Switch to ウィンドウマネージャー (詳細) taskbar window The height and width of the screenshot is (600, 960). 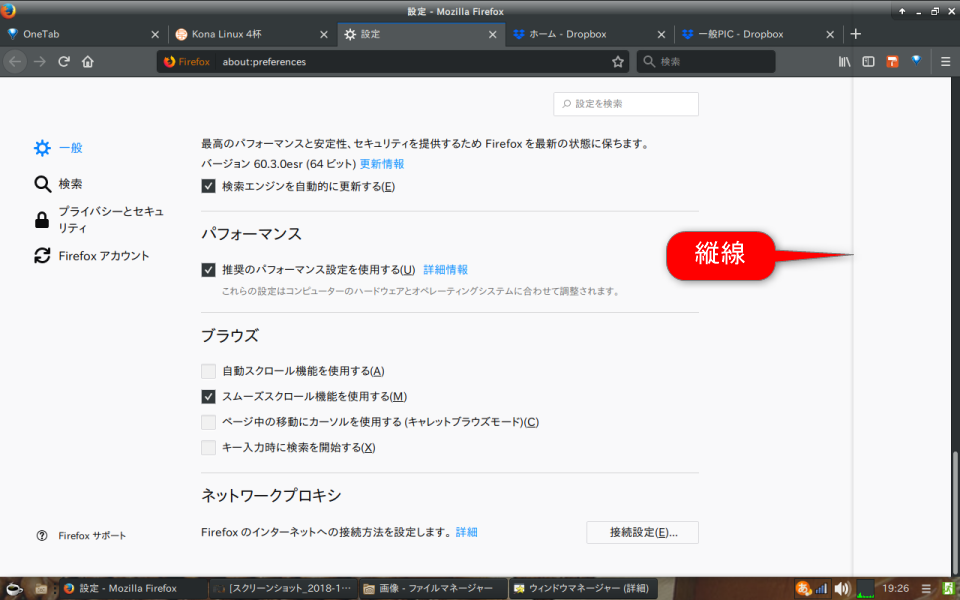[583, 589]
